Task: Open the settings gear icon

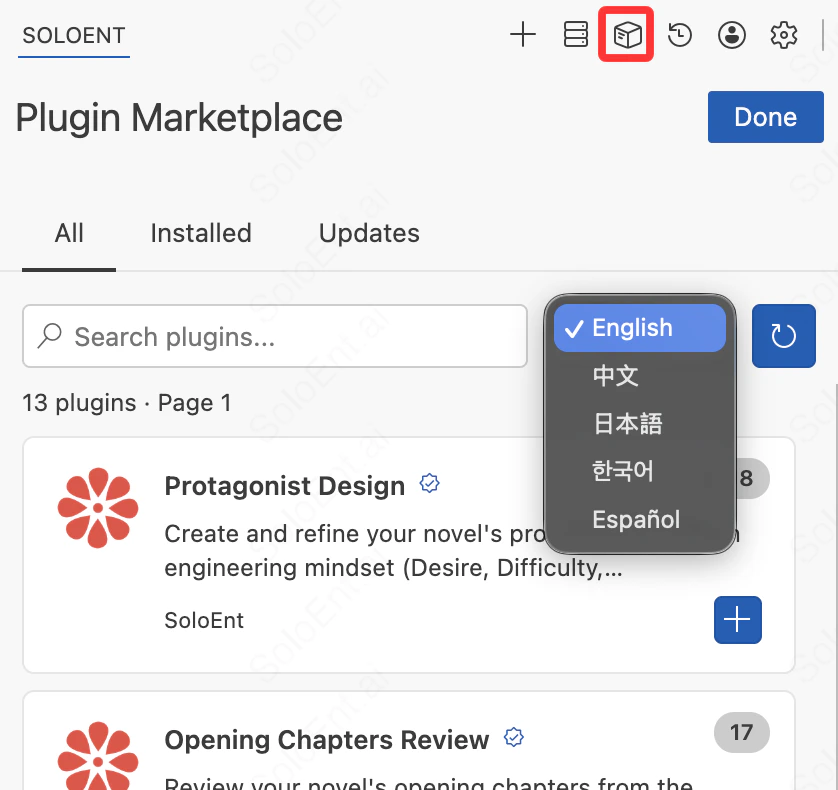Action: tap(783, 35)
